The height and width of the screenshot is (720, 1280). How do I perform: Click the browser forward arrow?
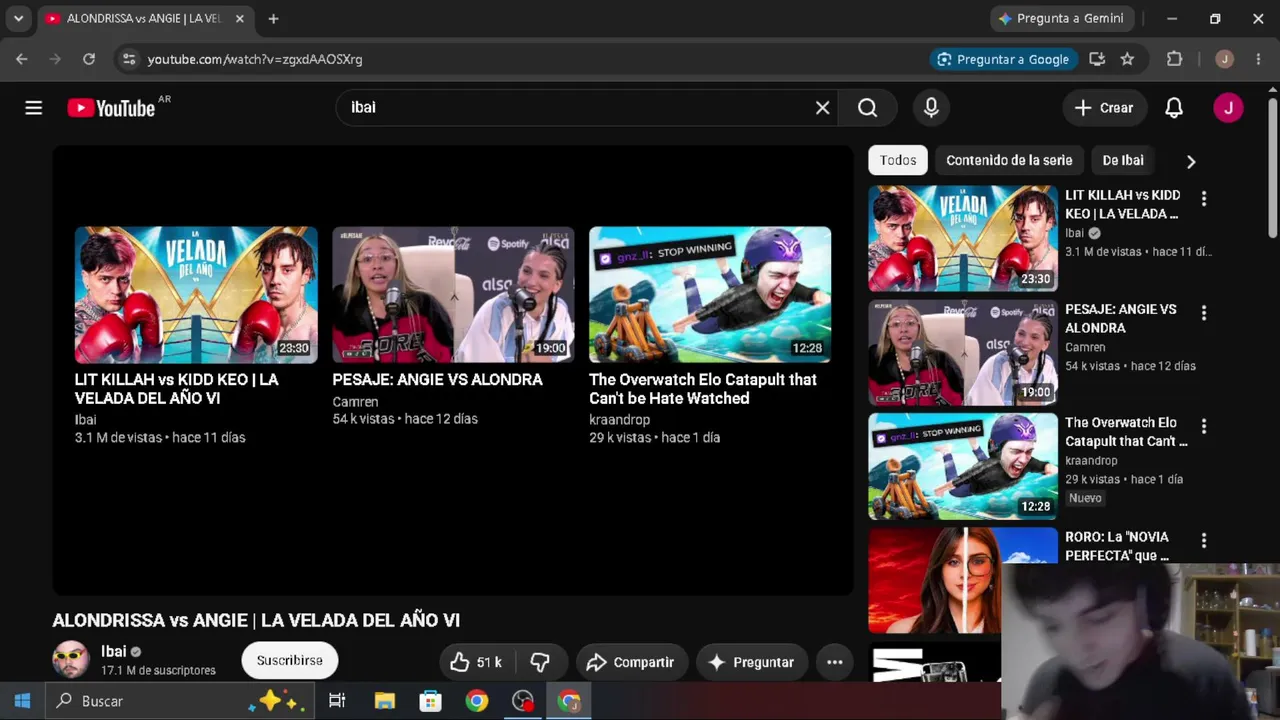(55, 59)
